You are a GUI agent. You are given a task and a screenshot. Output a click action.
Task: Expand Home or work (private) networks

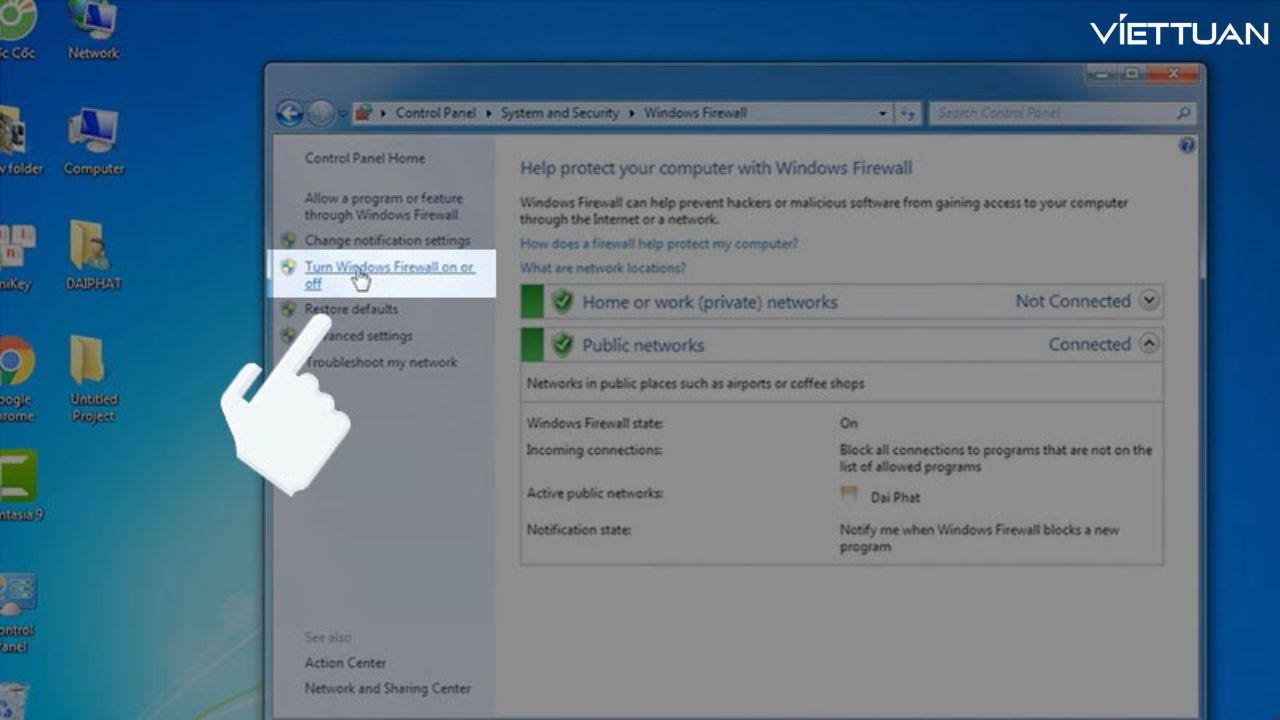pyautogui.click(x=1149, y=301)
